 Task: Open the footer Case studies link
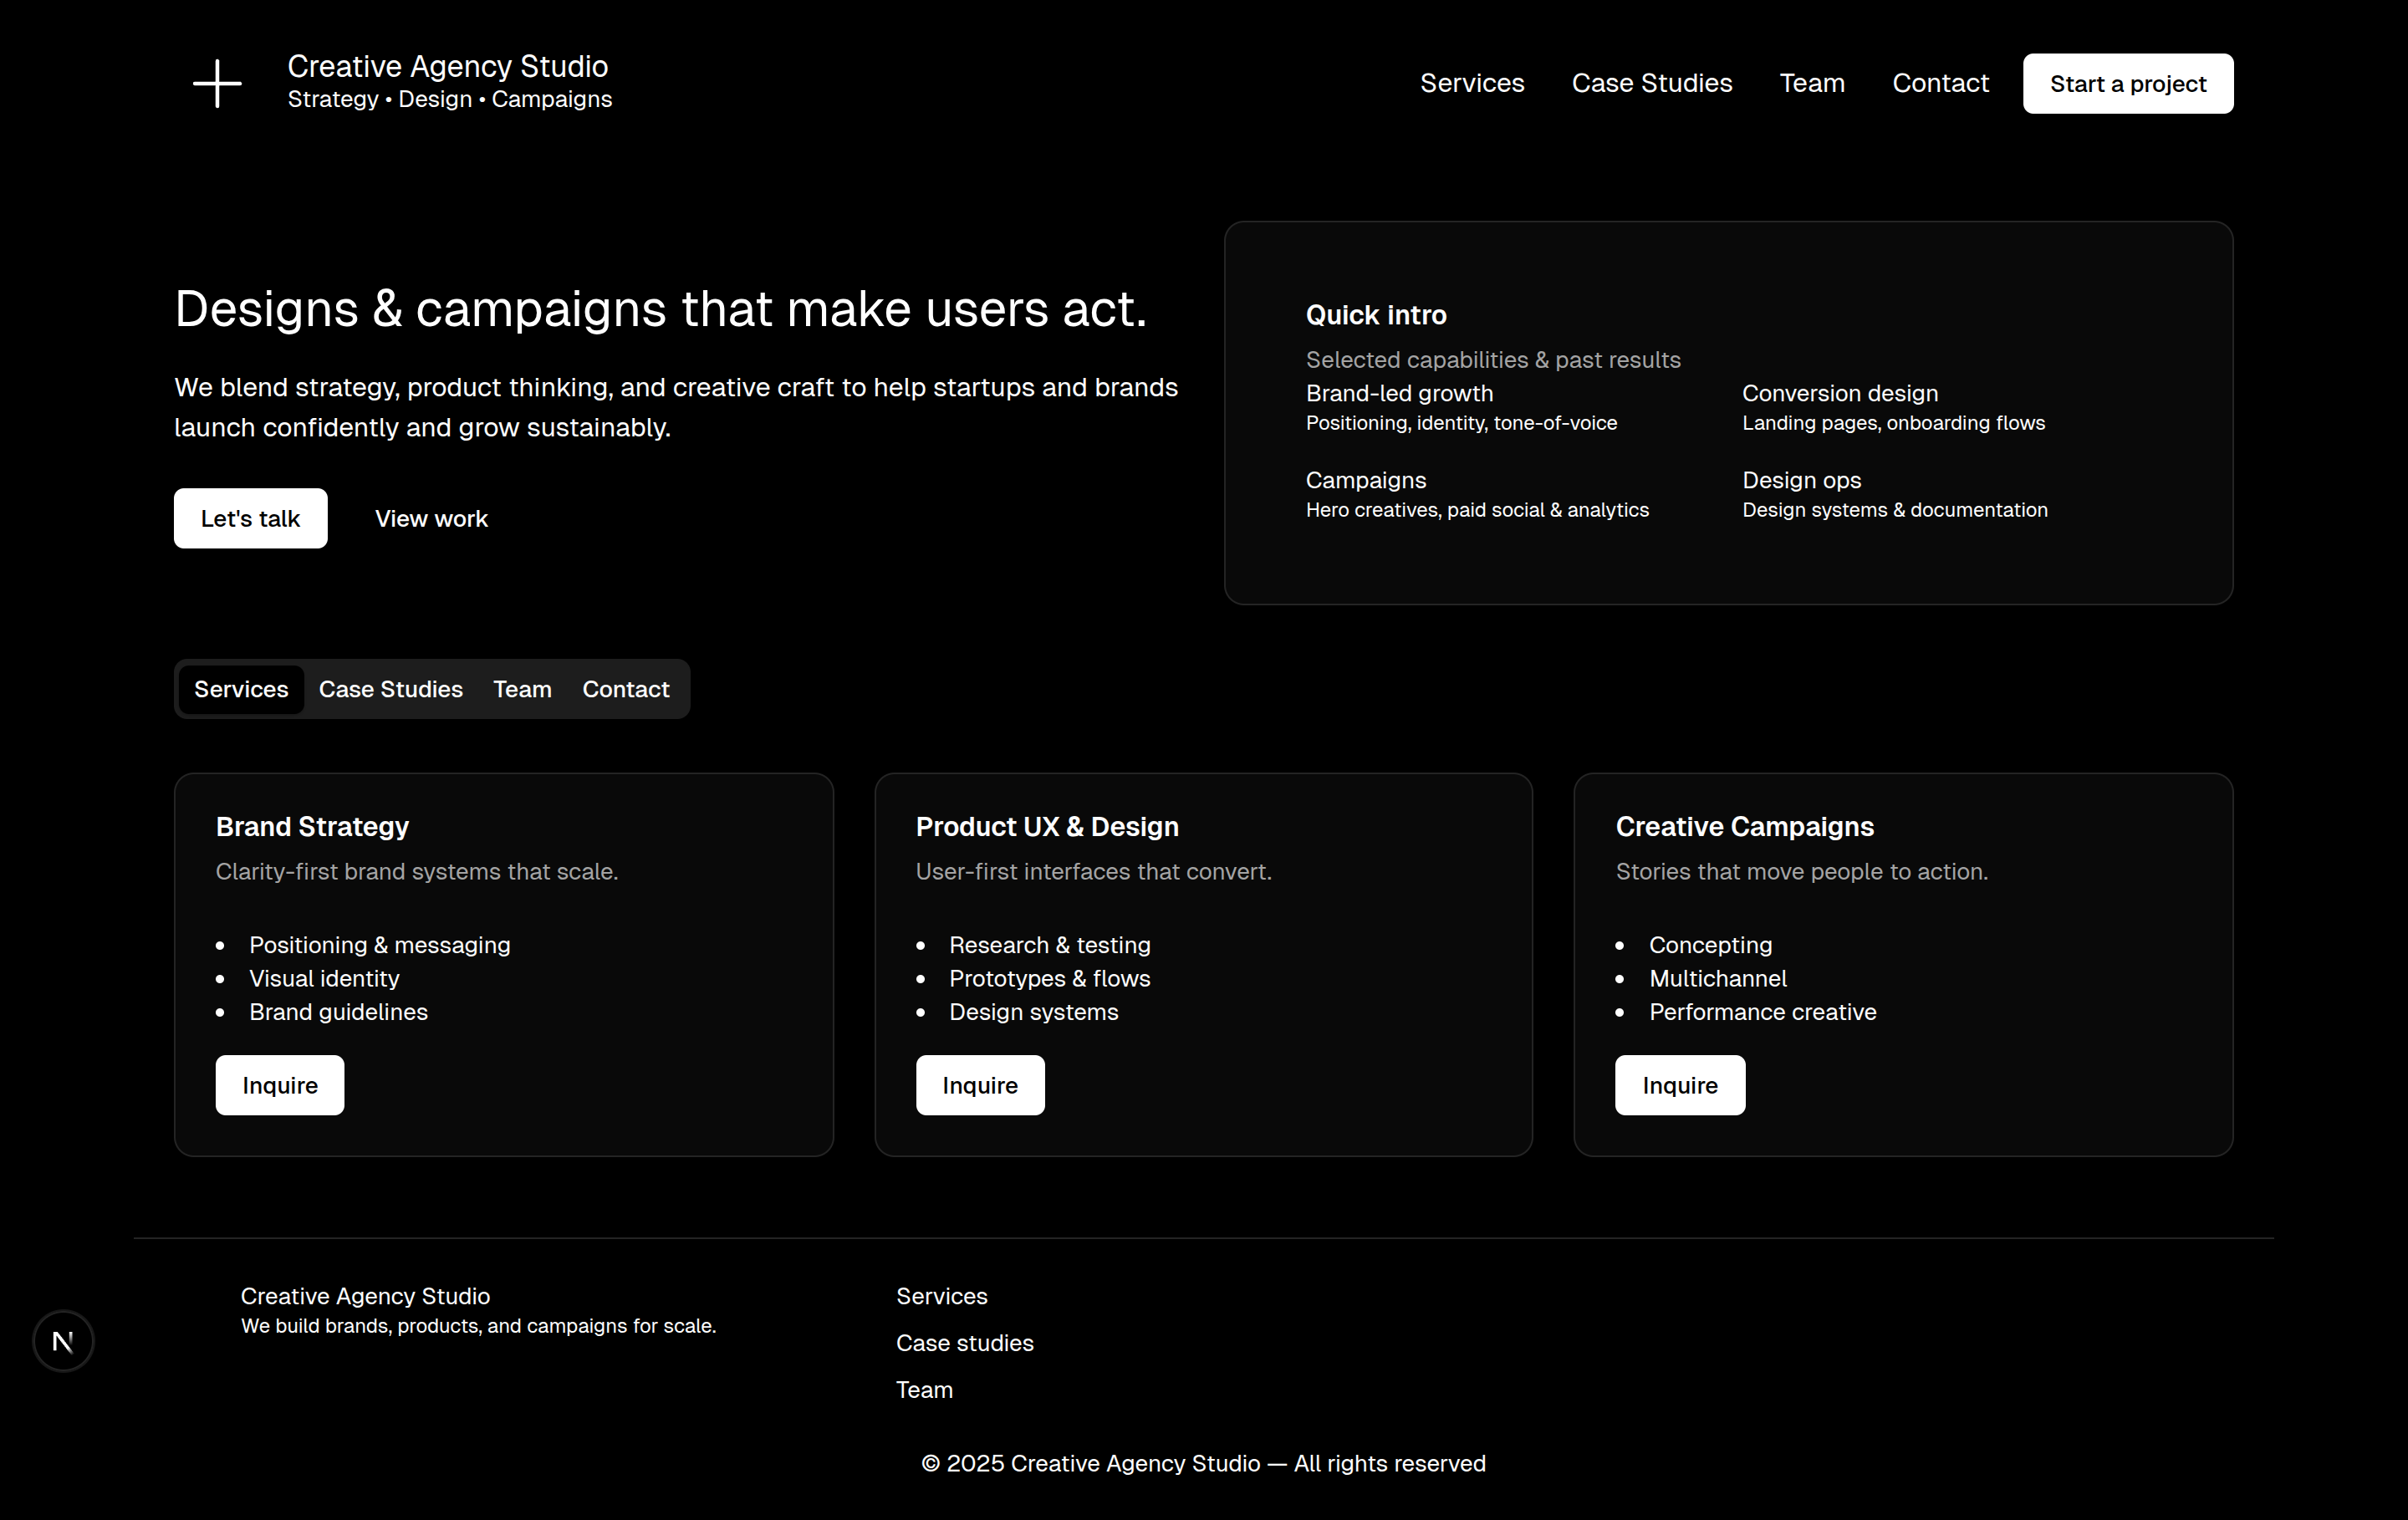[x=964, y=1343]
